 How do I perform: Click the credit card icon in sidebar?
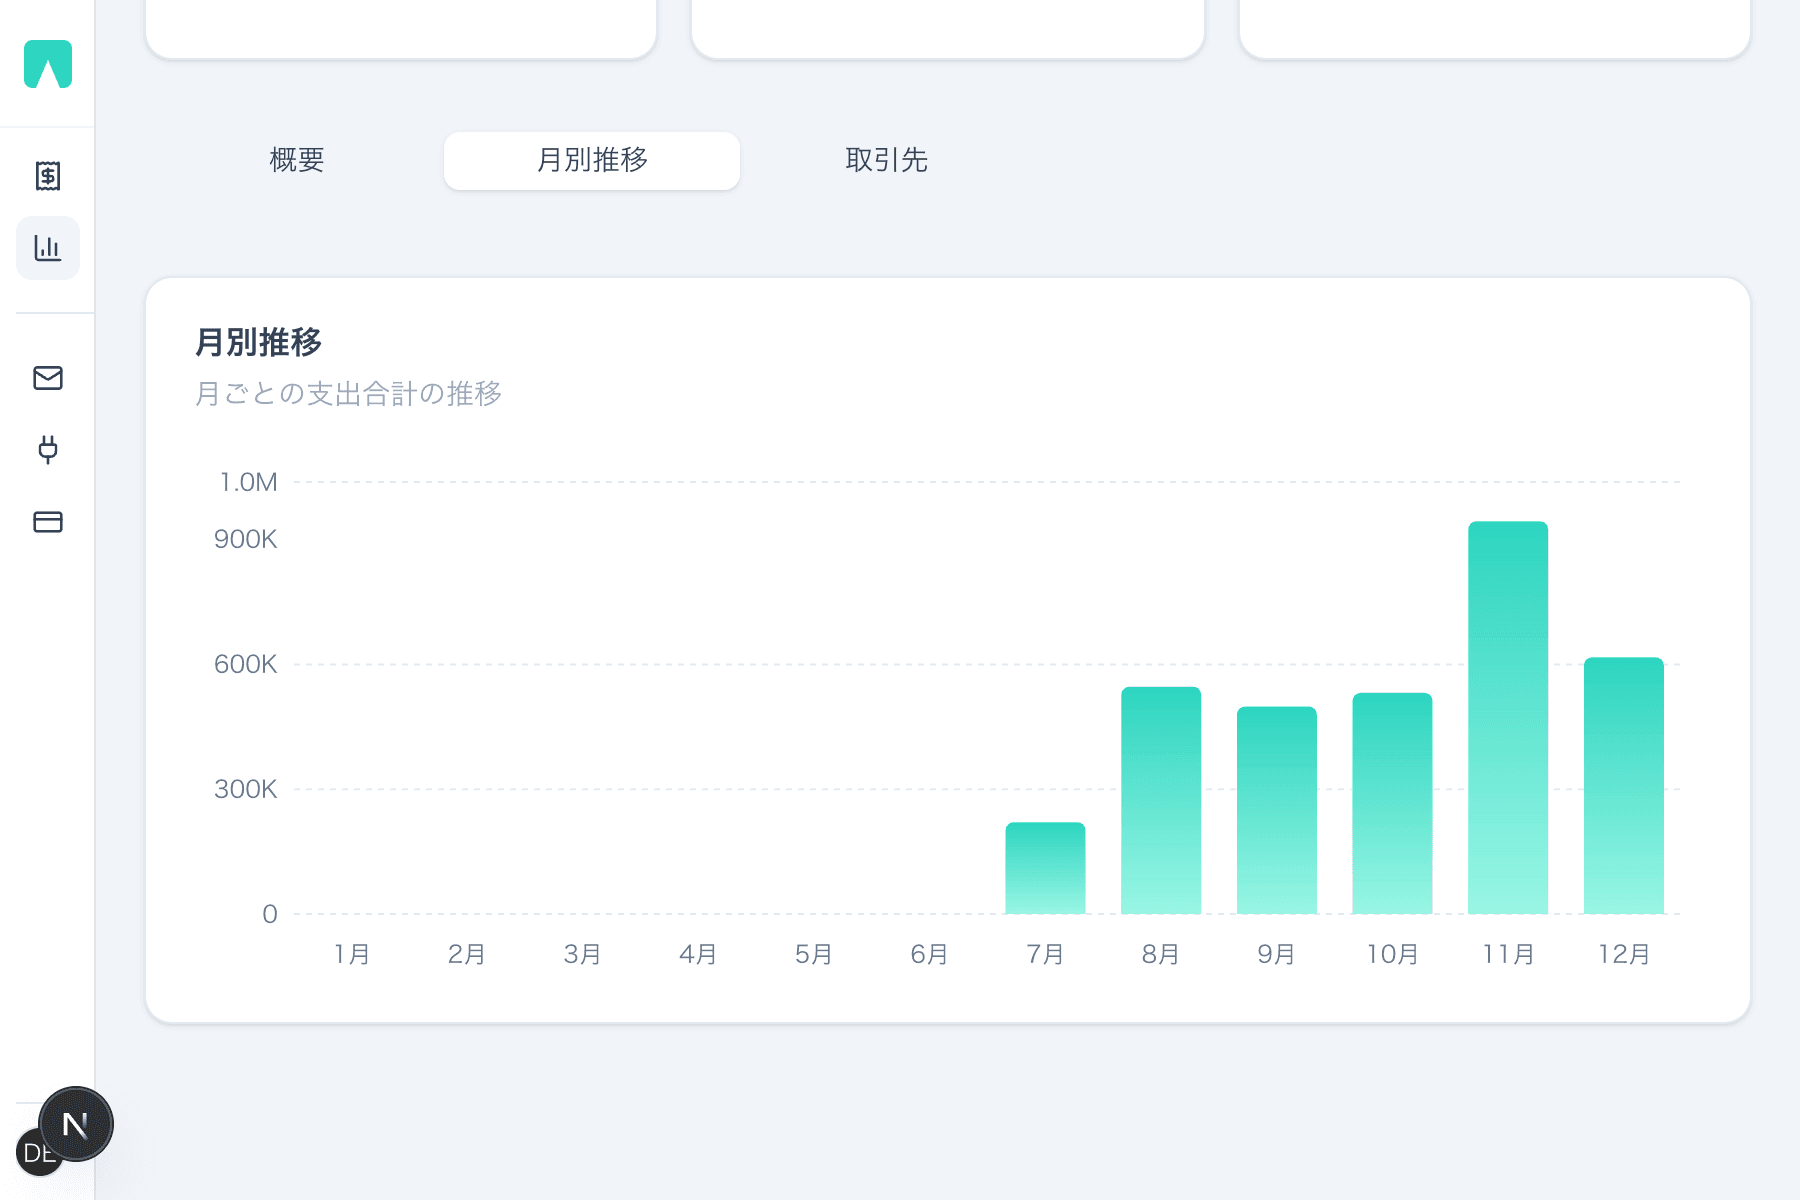pyautogui.click(x=47, y=521)
